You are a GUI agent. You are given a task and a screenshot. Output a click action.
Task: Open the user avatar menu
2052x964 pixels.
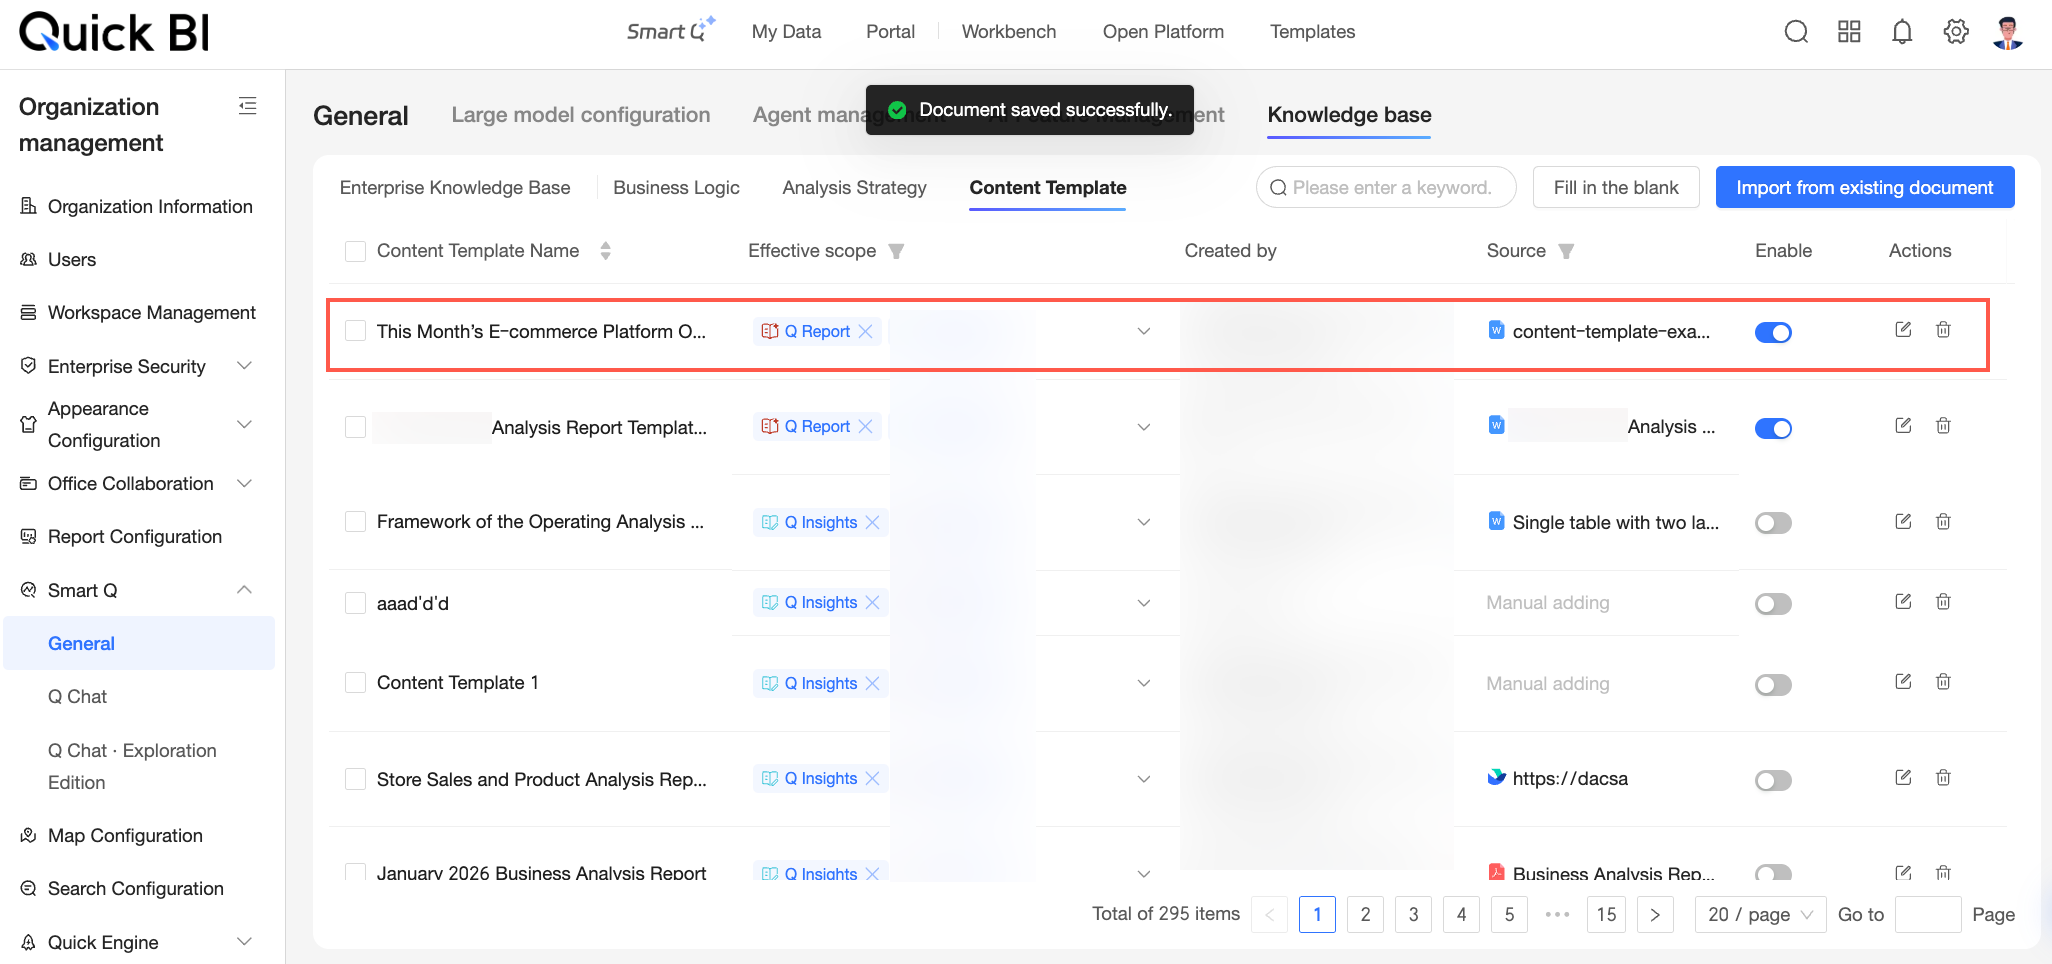click(x=2008, y=32)
